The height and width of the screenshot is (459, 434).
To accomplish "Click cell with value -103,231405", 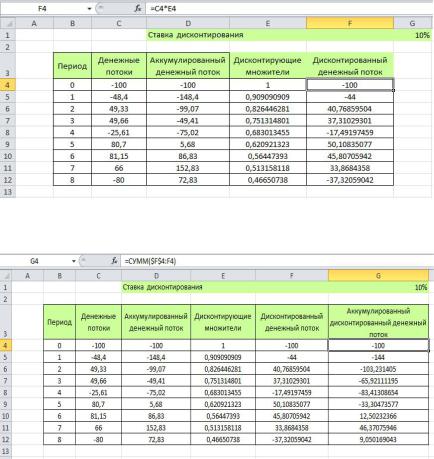I will (378, 369).
